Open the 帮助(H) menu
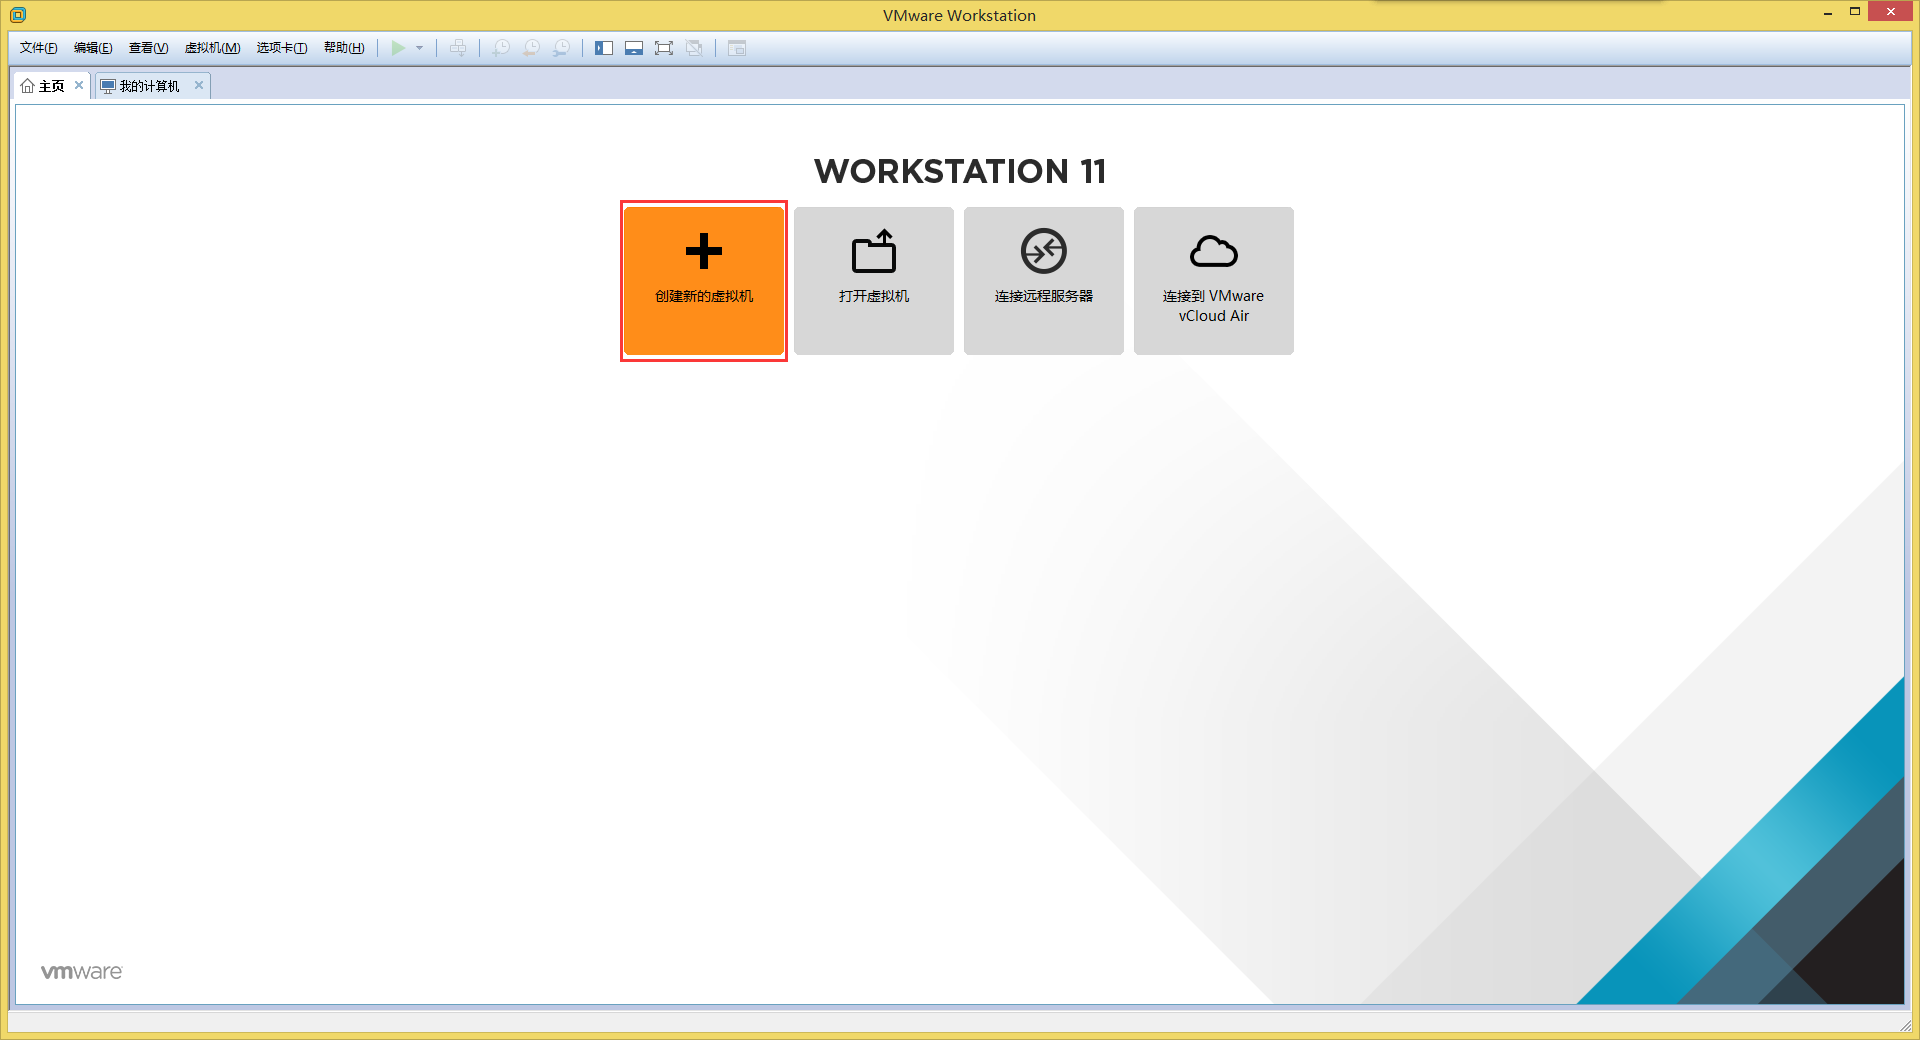 [x=344, y=48]
